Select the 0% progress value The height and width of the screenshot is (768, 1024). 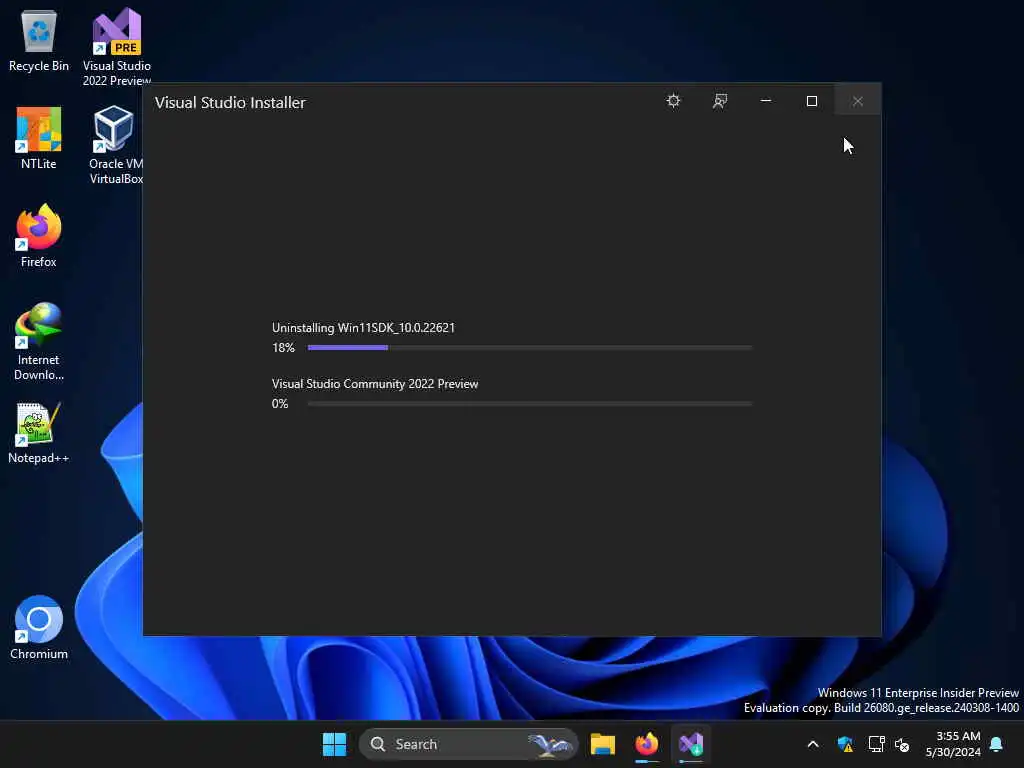(x=280, y=404)
